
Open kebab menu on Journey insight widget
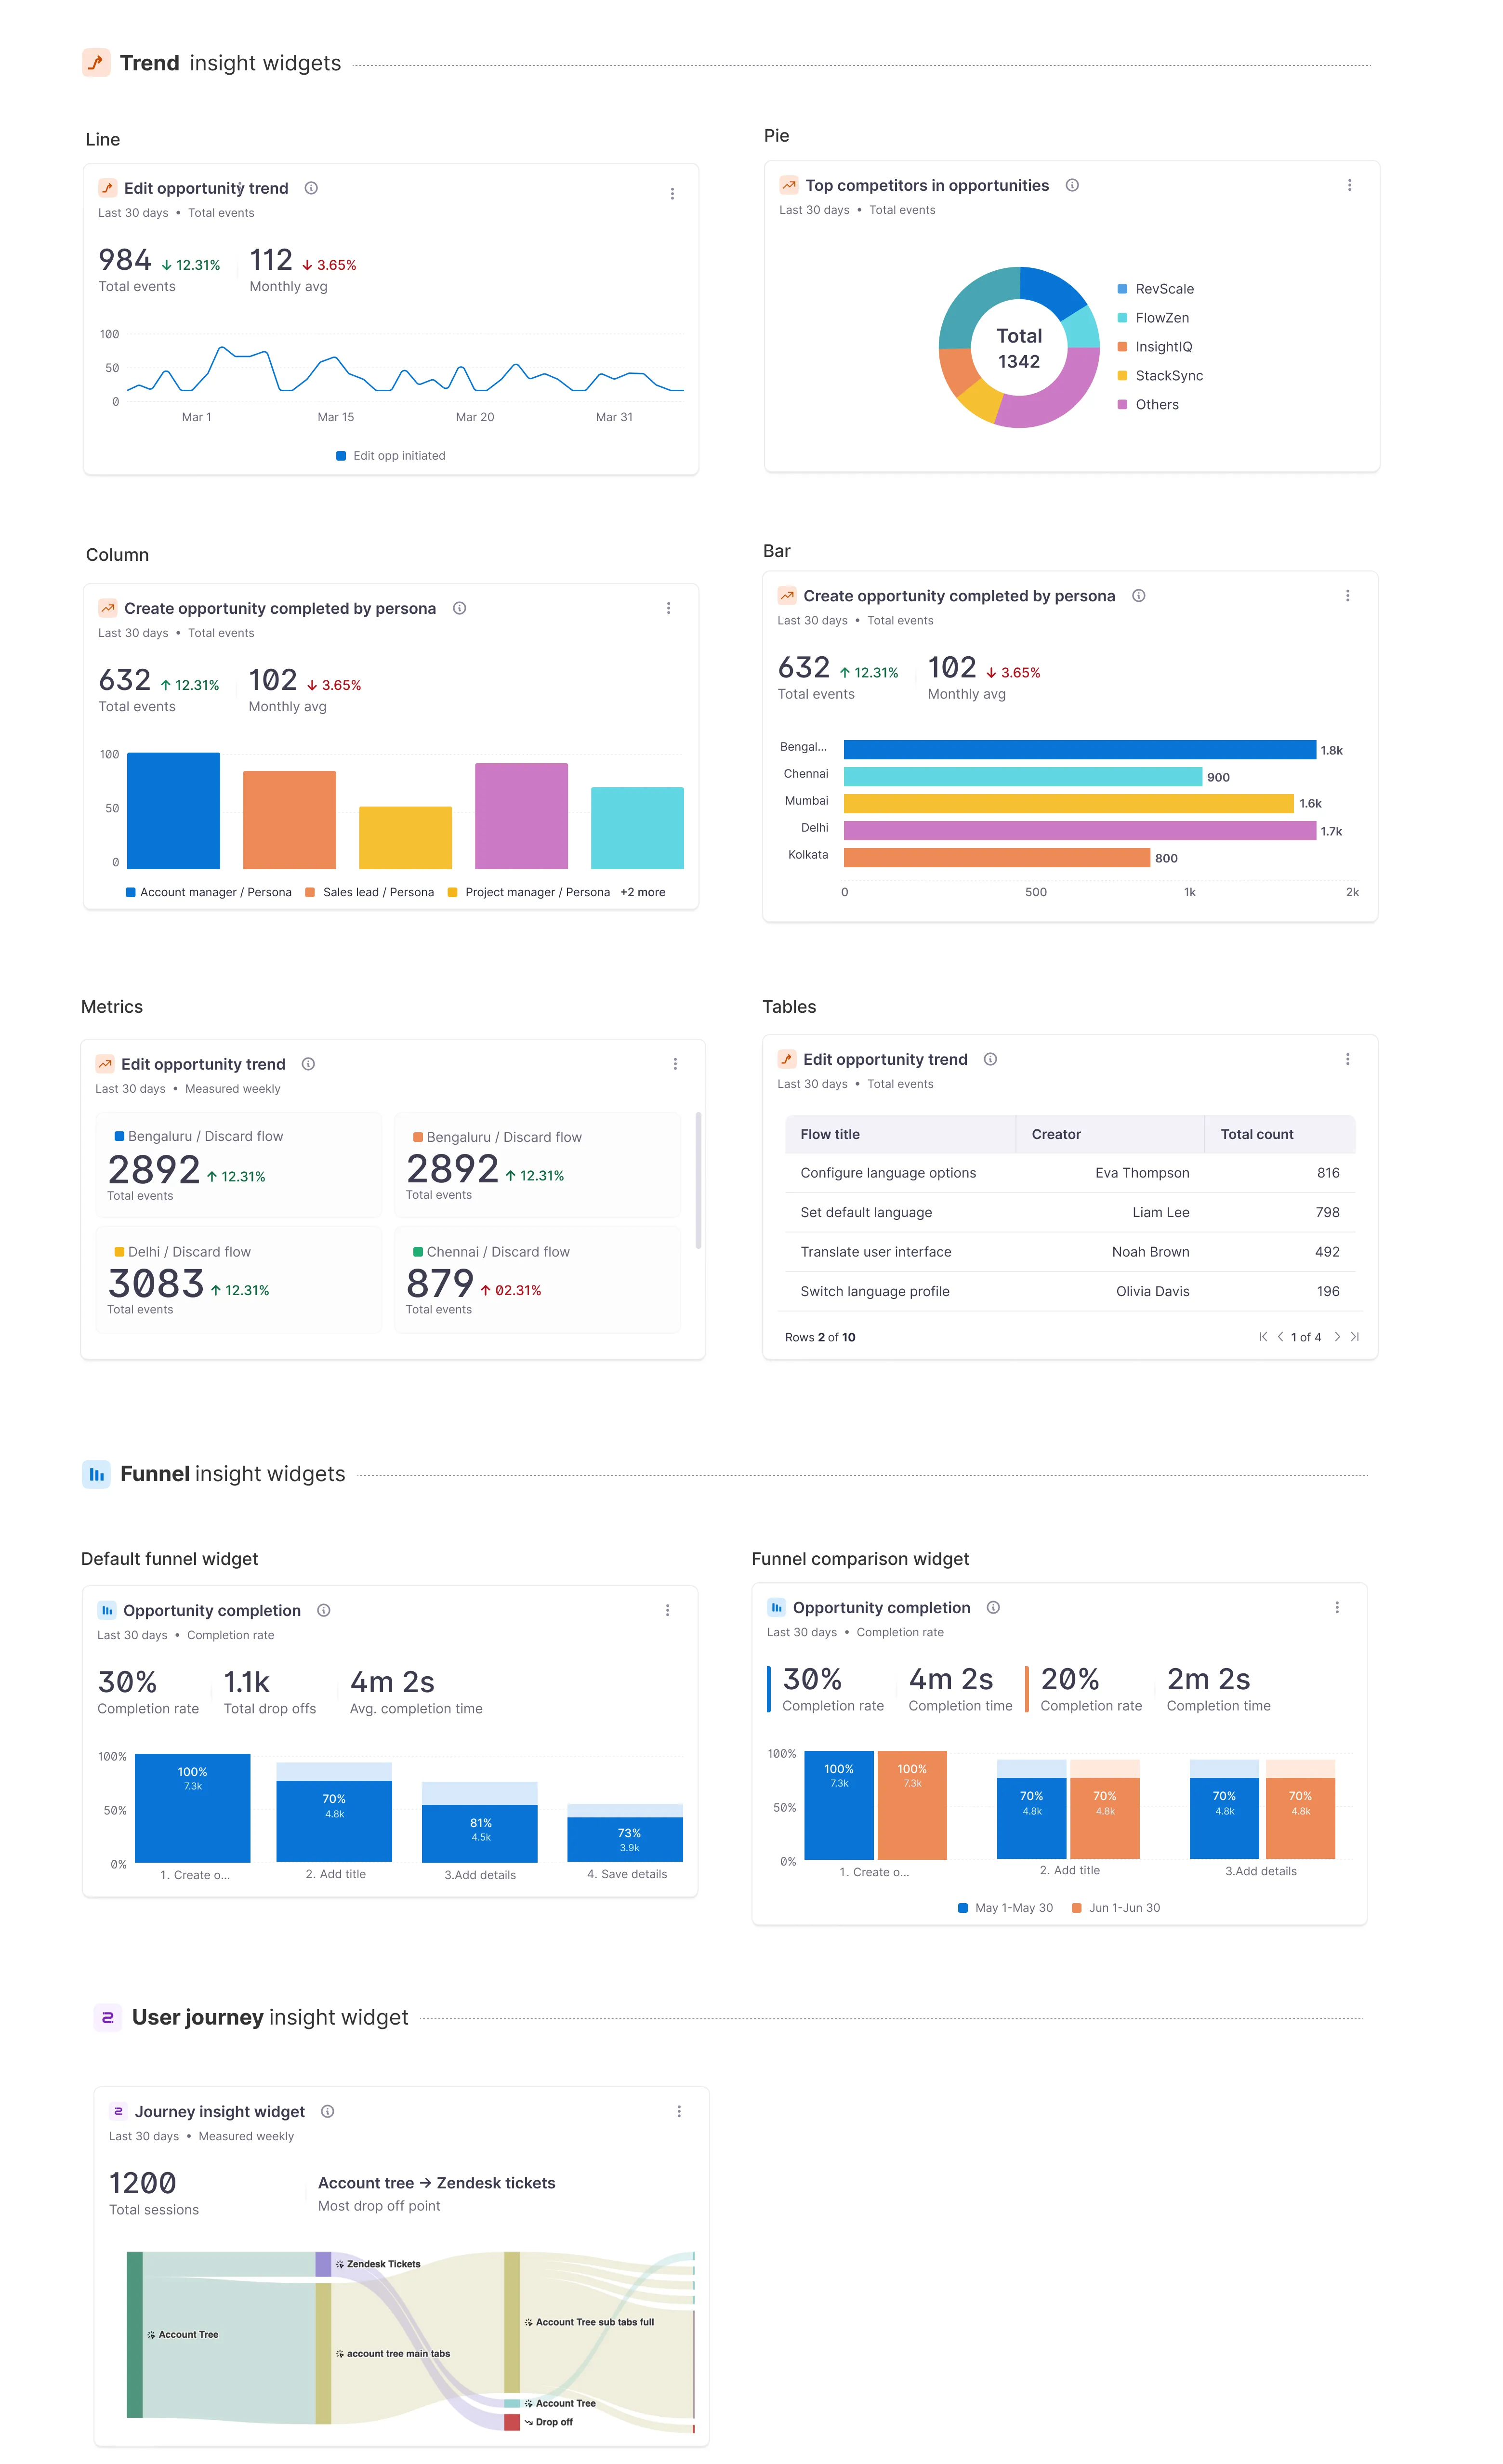click(x=679, y=2111)
